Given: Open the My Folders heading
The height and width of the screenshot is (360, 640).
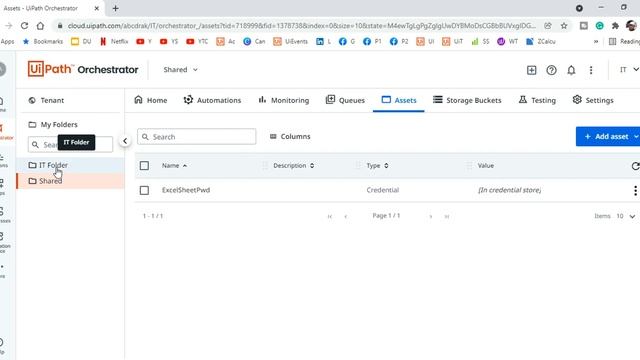Looking at the screenshot, I should tap(53, 124).
